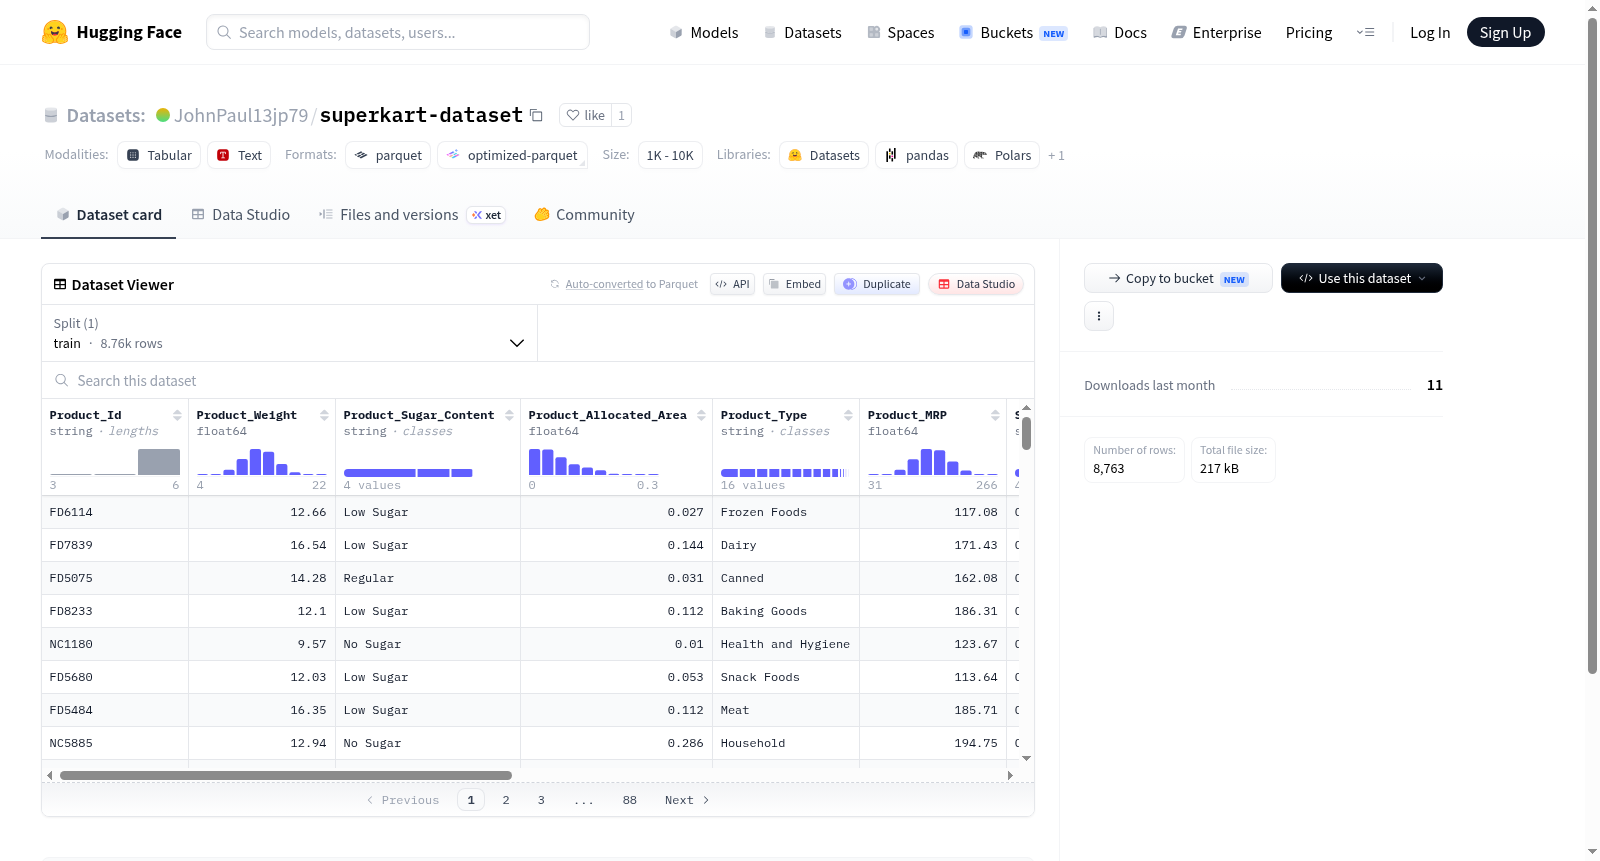
Task: Sort the Product_Allocated_Area column
Action: [x=701, y=415]
